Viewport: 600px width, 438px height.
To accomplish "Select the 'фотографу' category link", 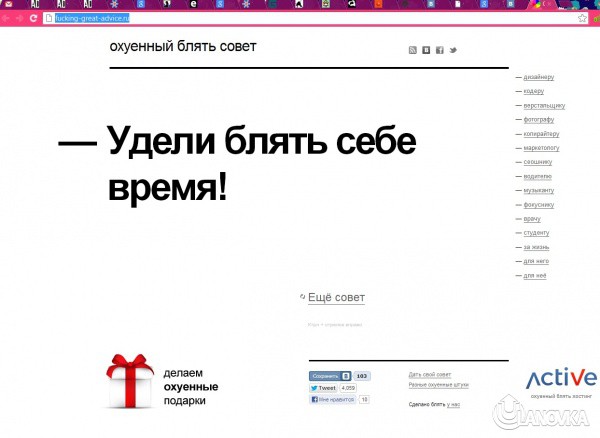I will (538, 119).
